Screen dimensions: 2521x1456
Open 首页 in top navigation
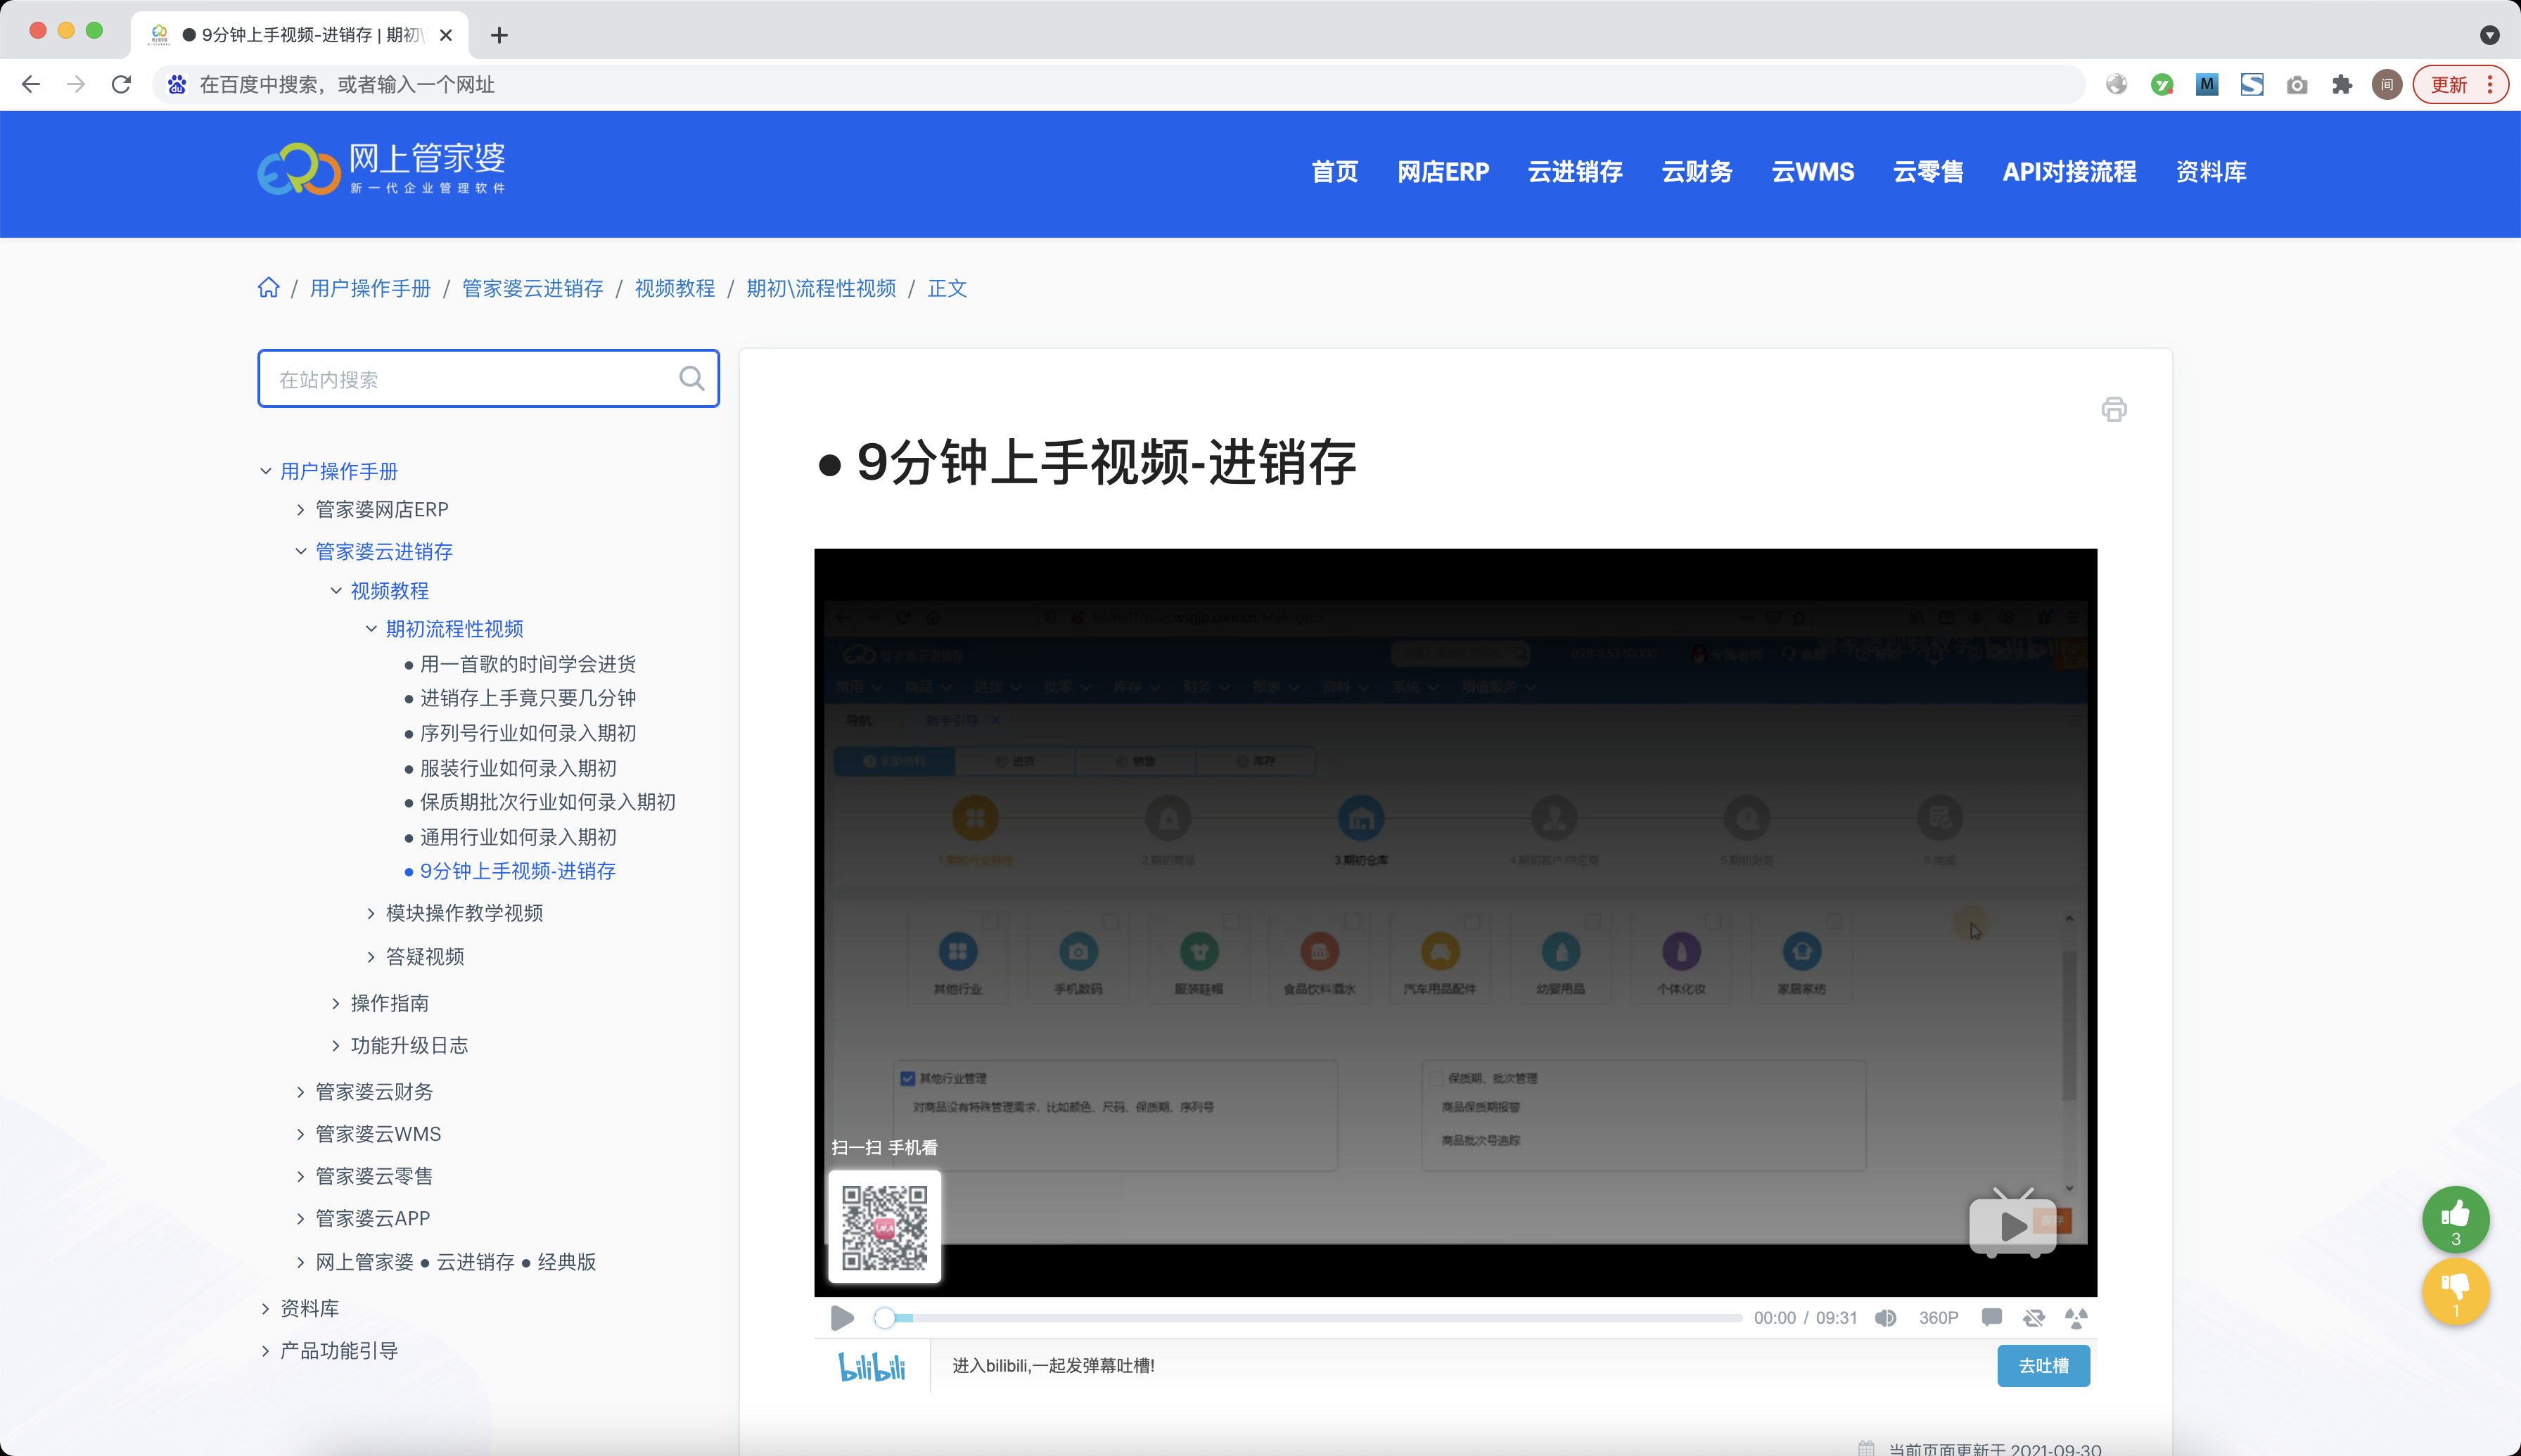tap(1334, 172)
